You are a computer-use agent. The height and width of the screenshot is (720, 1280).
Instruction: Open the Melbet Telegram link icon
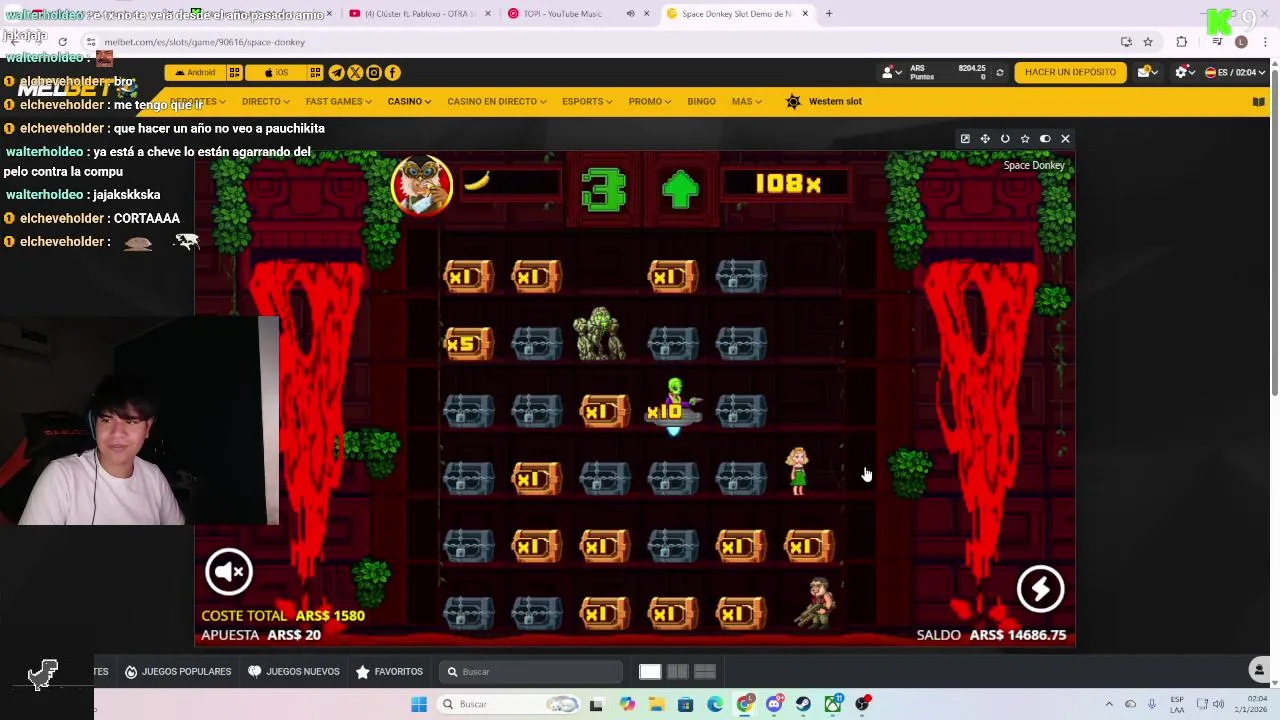(x=336, y=72)
